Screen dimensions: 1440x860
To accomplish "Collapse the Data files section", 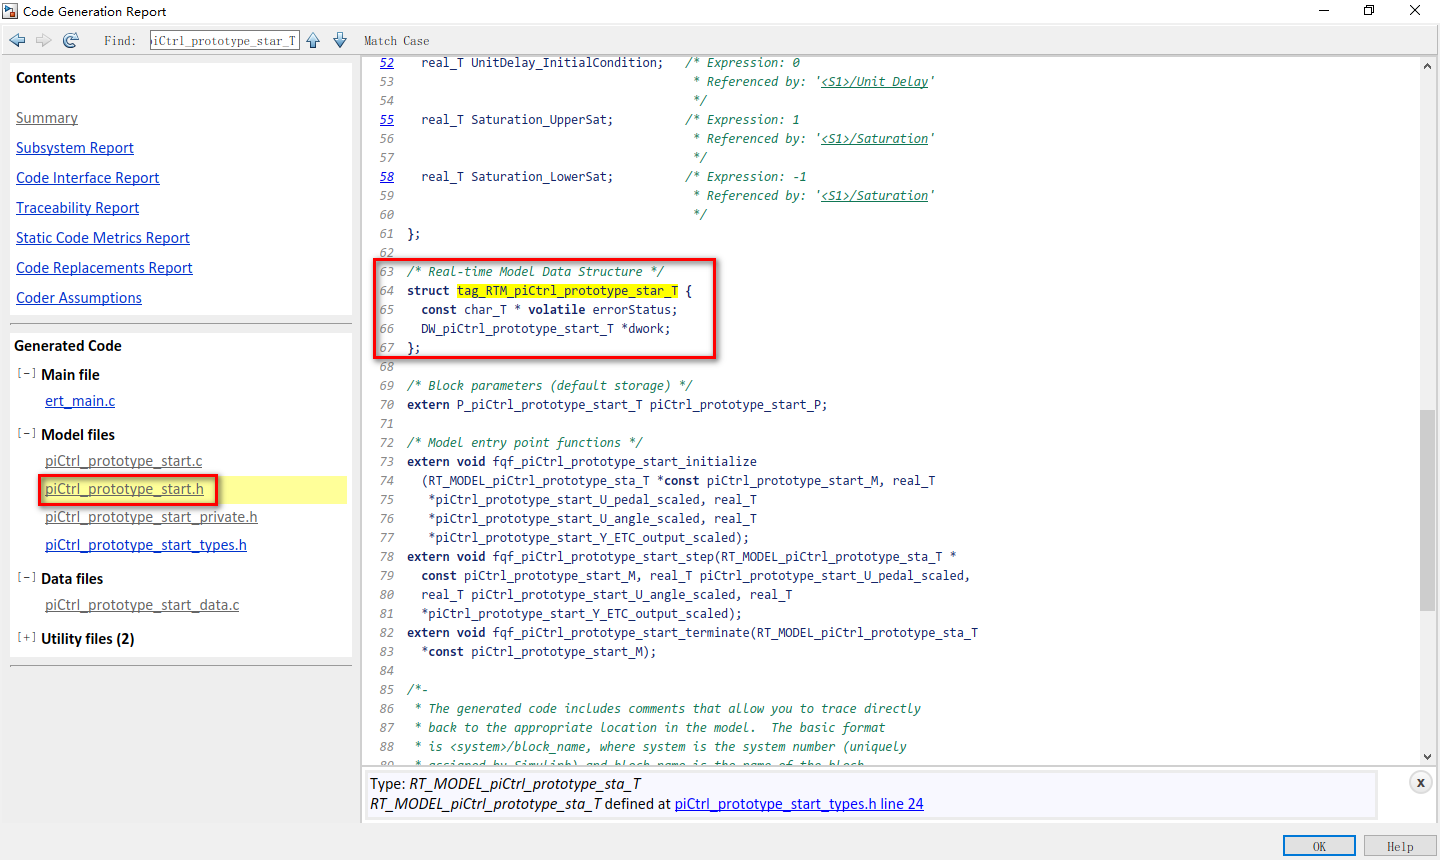I will [x=26, y=578].
